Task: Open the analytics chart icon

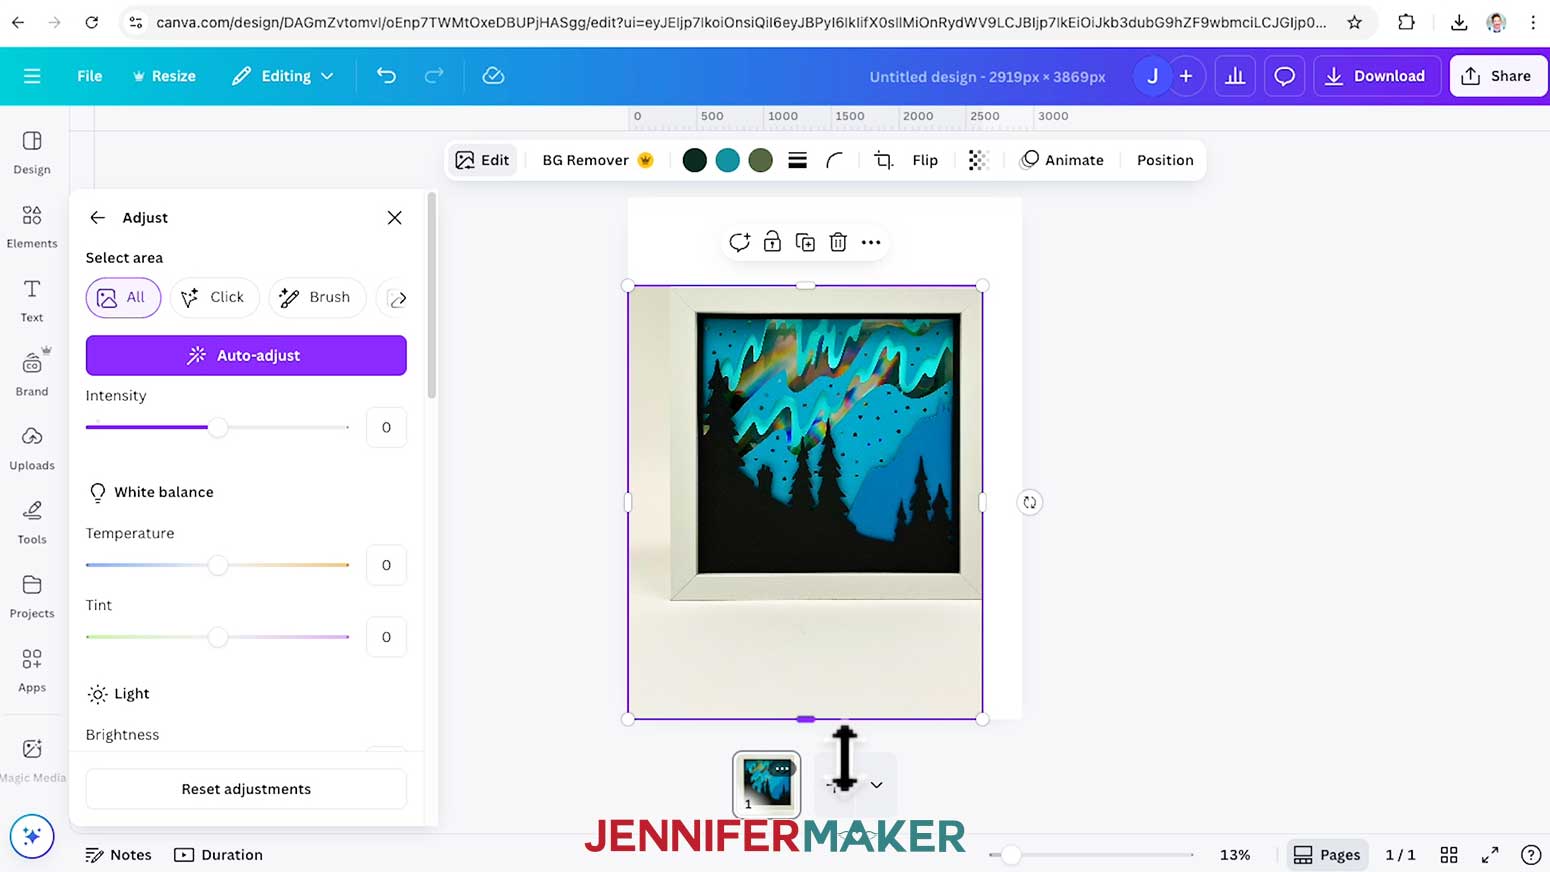Action: 1235,76
